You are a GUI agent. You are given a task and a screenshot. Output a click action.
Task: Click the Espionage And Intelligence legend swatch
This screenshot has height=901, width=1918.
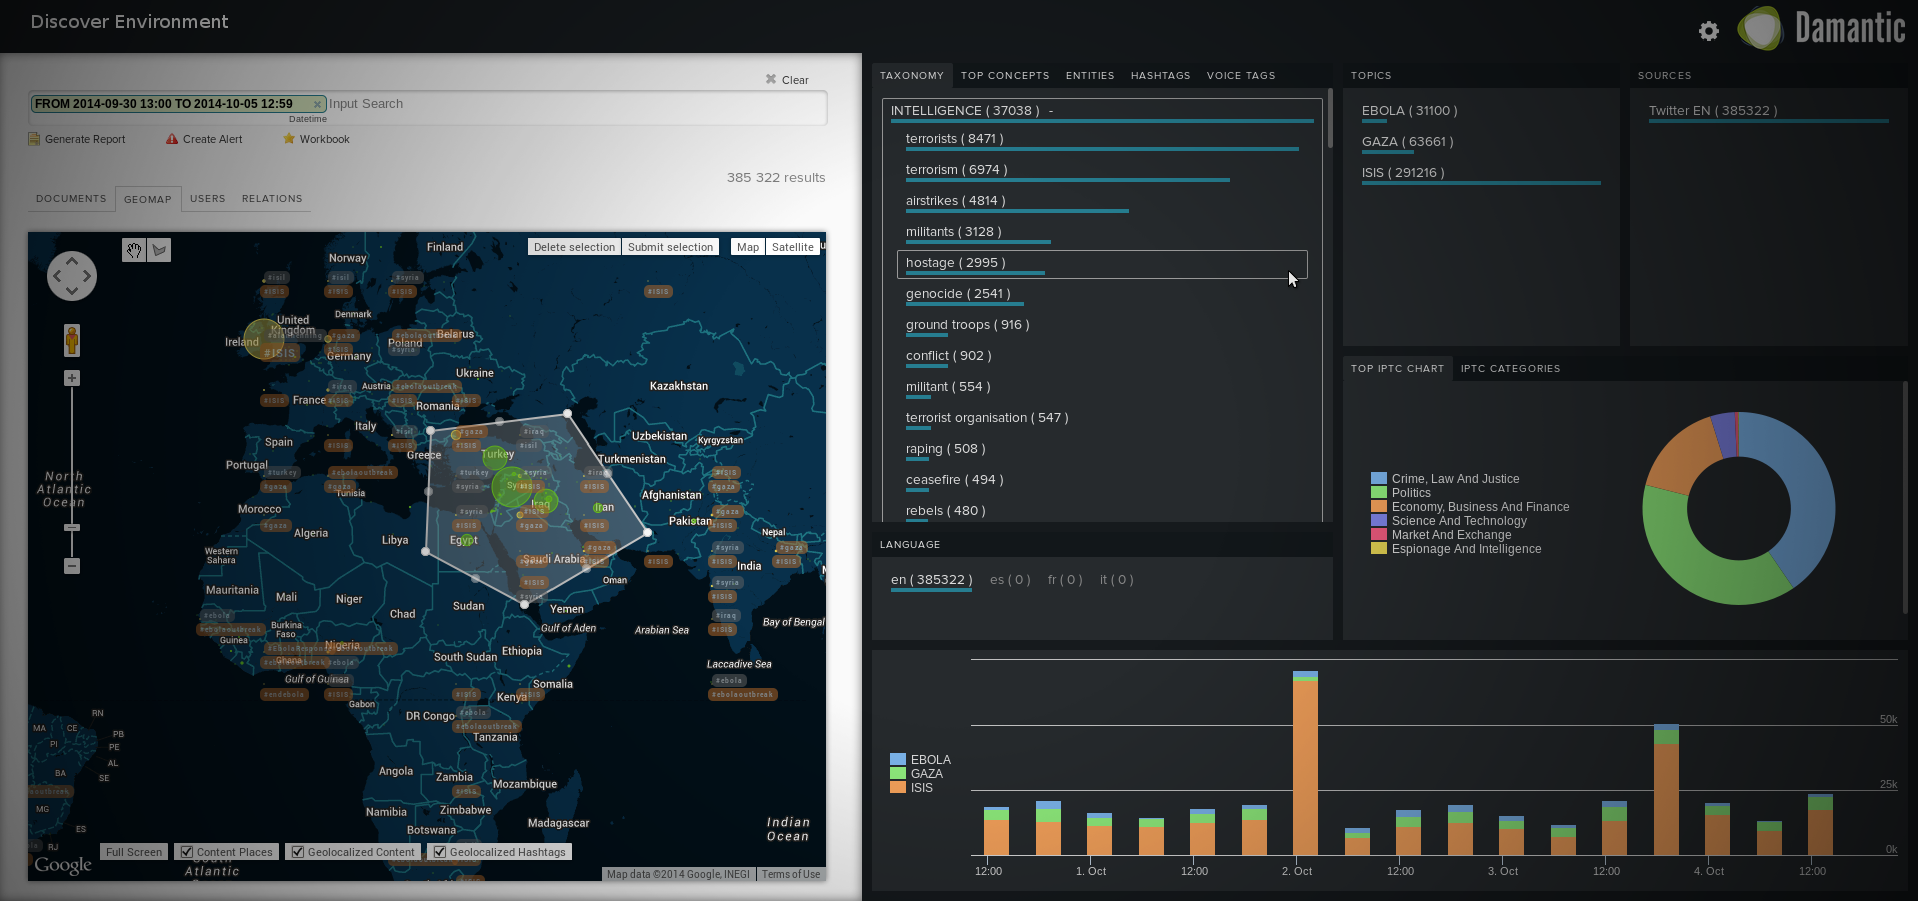pos(1379,549)
